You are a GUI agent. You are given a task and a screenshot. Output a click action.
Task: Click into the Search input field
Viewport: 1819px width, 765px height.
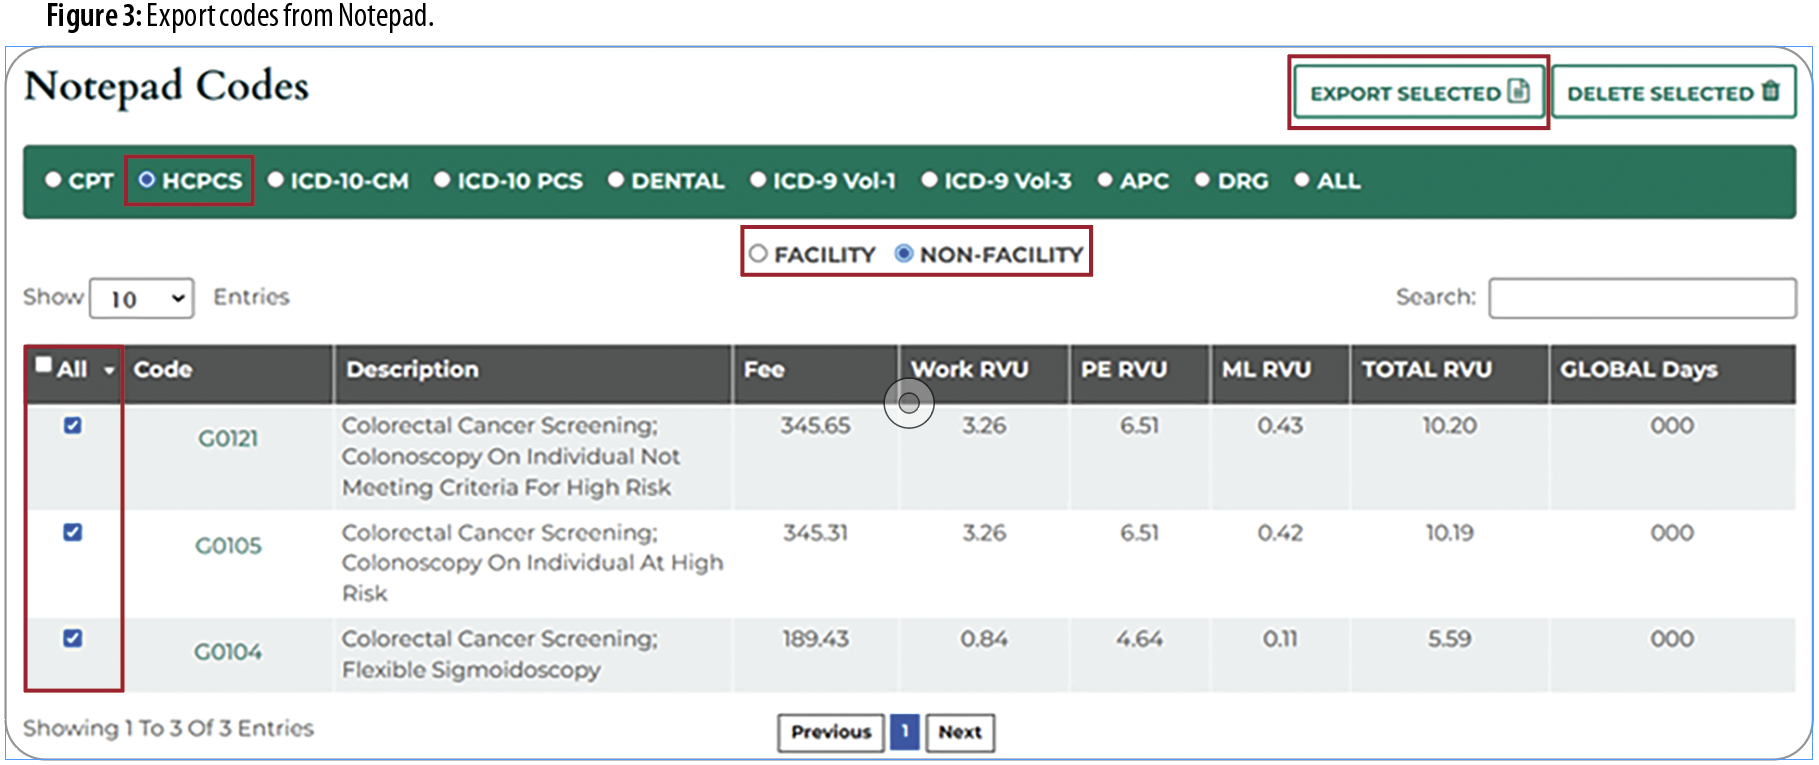[x=1641, y=298]
